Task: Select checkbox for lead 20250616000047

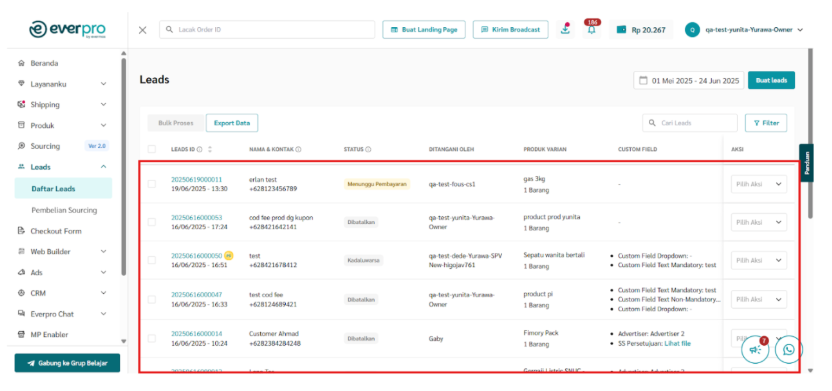Action: (x=152, y=299)
